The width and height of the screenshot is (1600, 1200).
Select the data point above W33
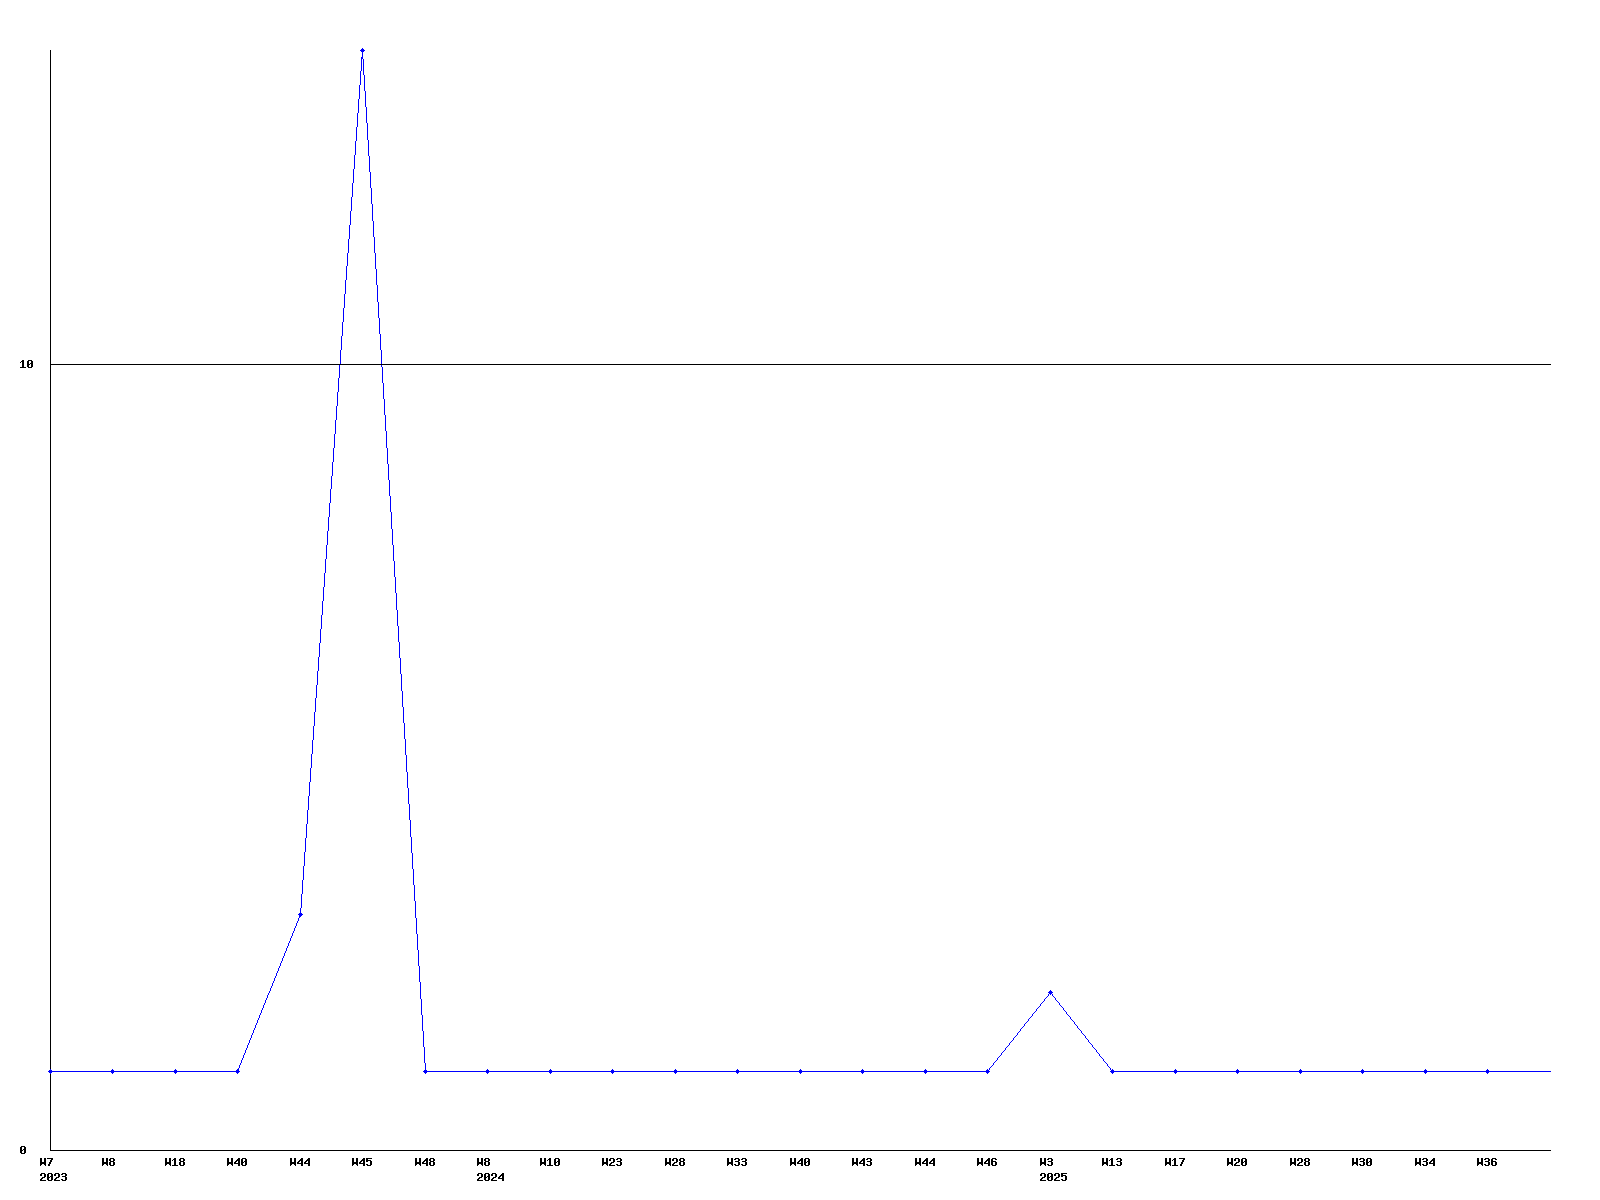[x=737, y=1071]
